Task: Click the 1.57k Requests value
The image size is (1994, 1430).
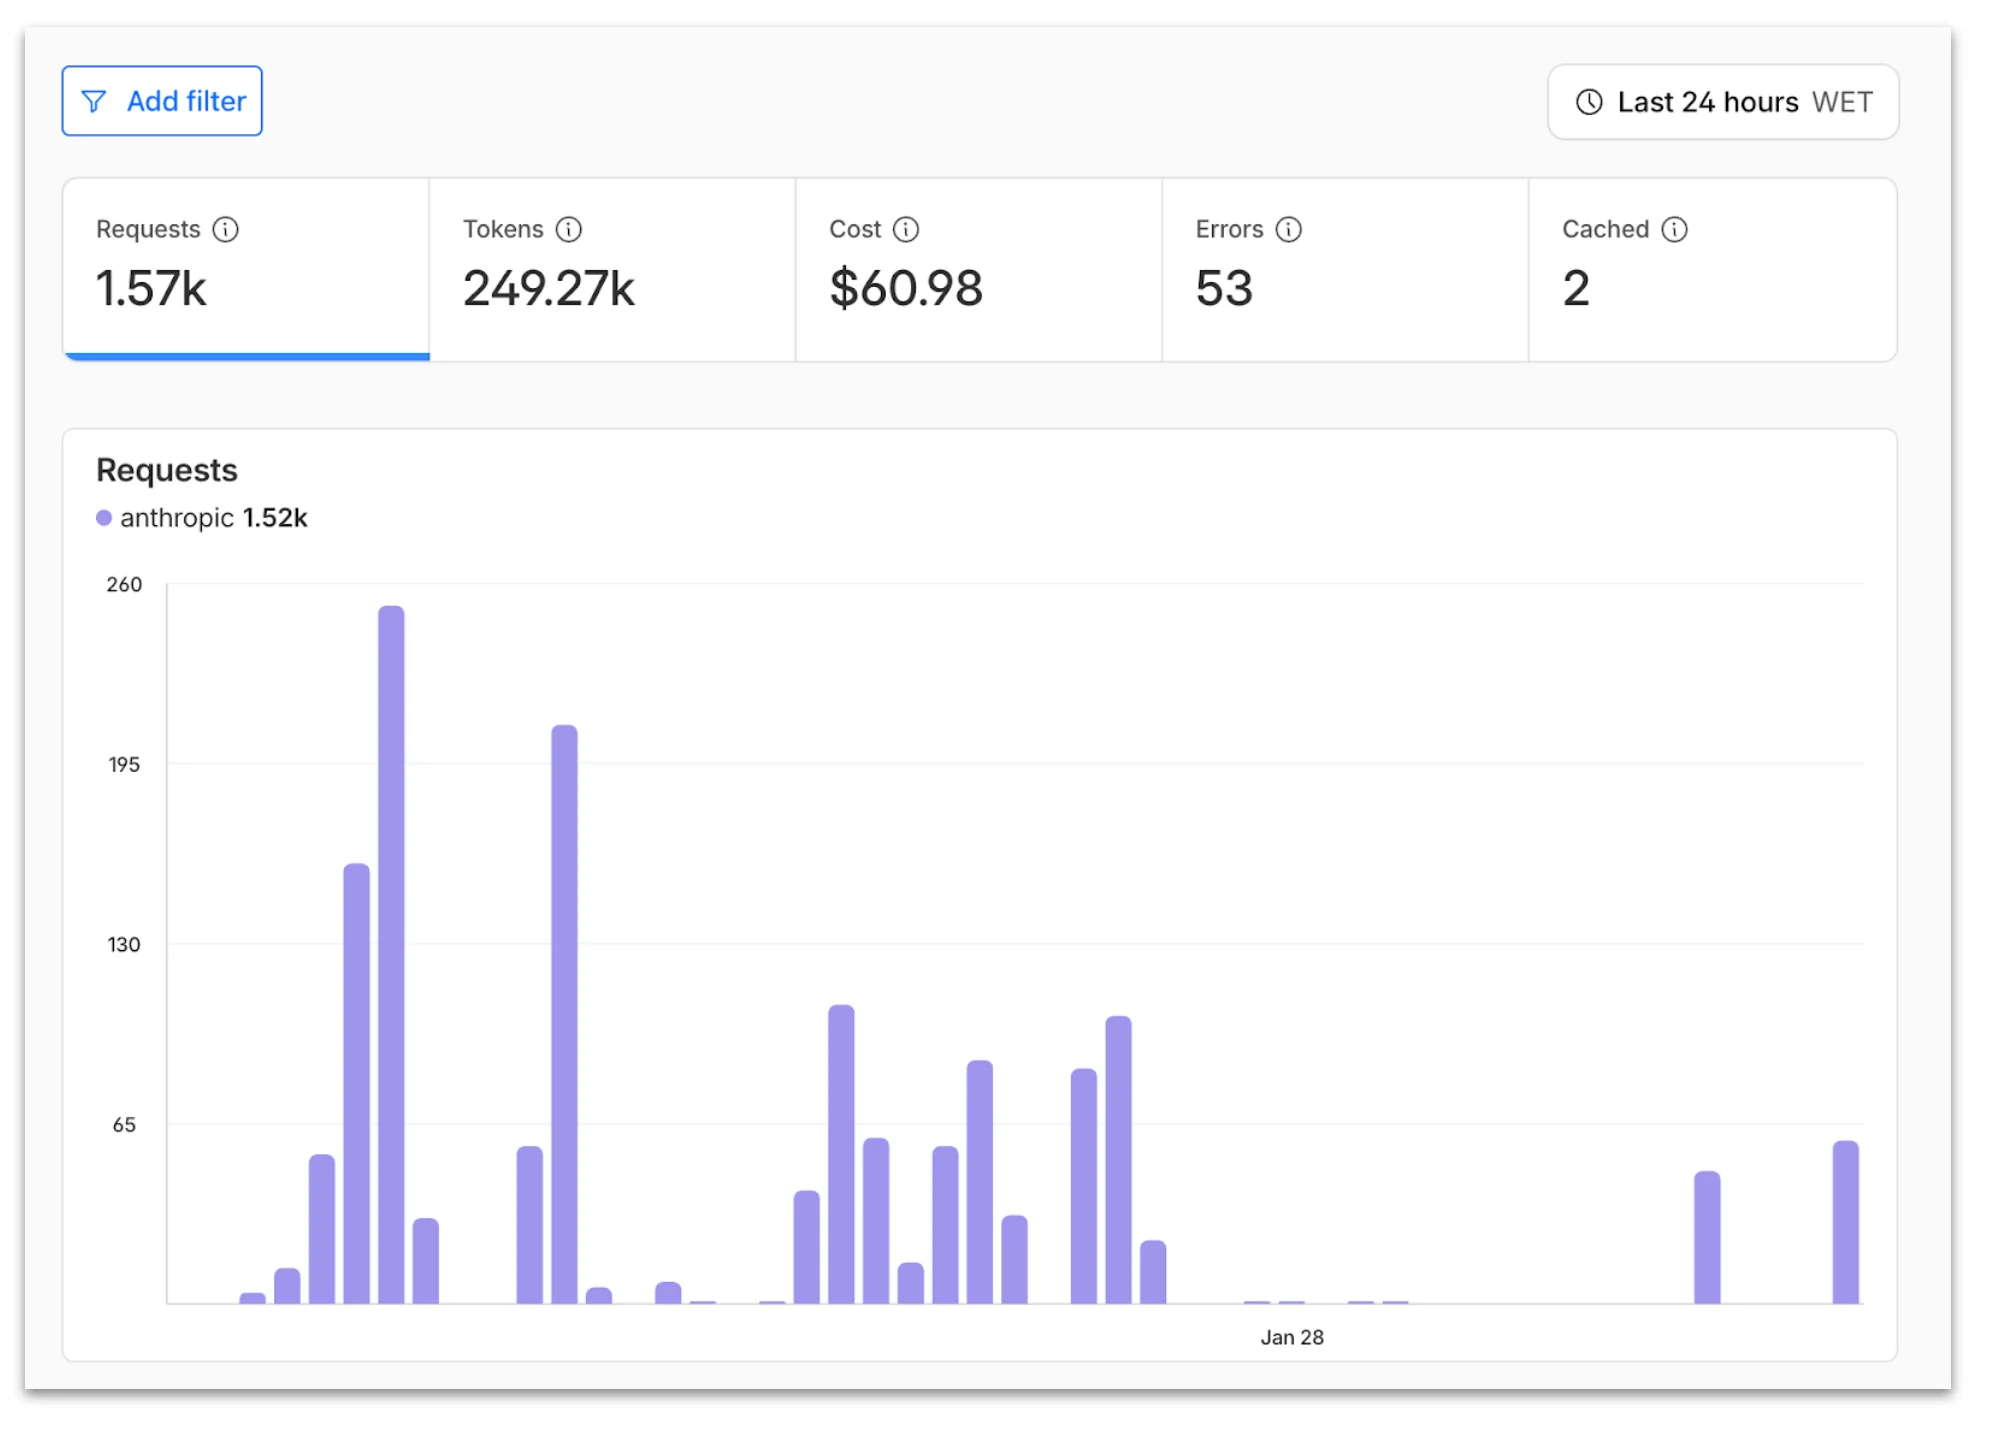Action: pos(151,290)
